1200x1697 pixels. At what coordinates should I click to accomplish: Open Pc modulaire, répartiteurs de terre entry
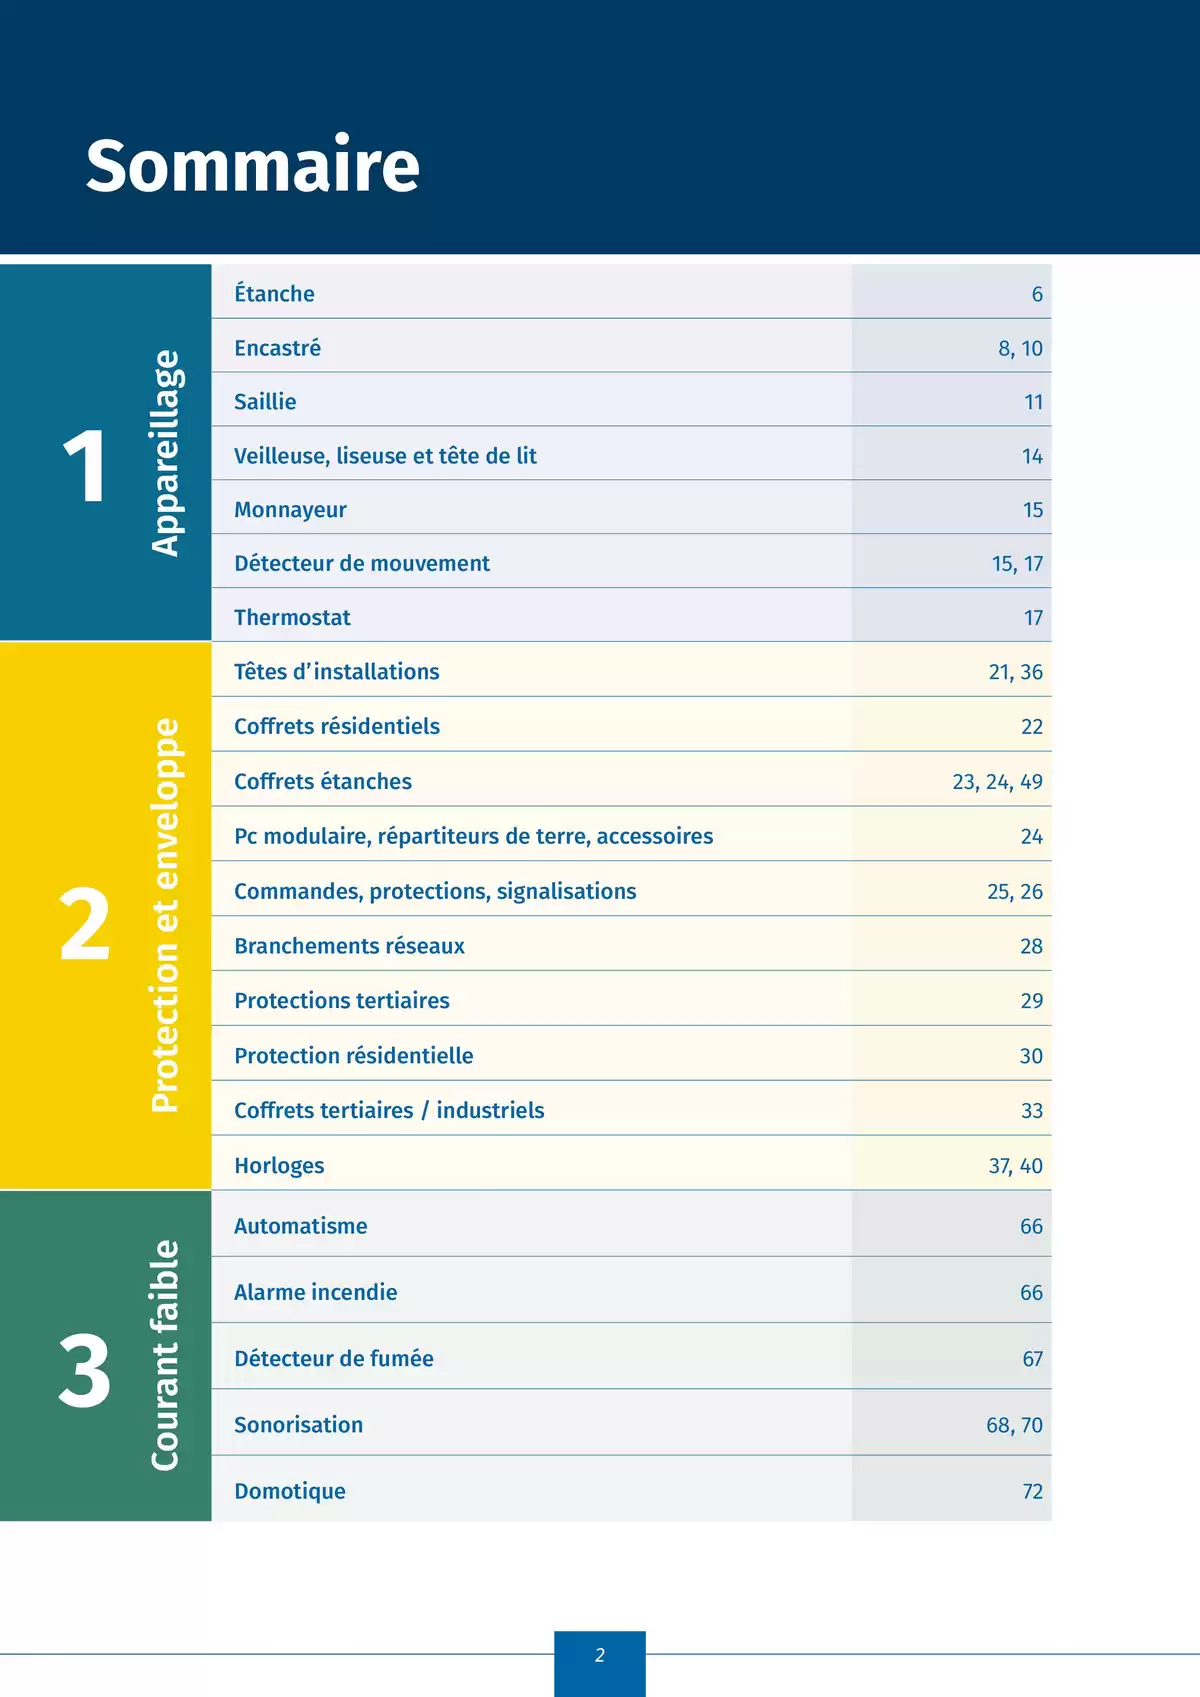[x=473, y=837]
